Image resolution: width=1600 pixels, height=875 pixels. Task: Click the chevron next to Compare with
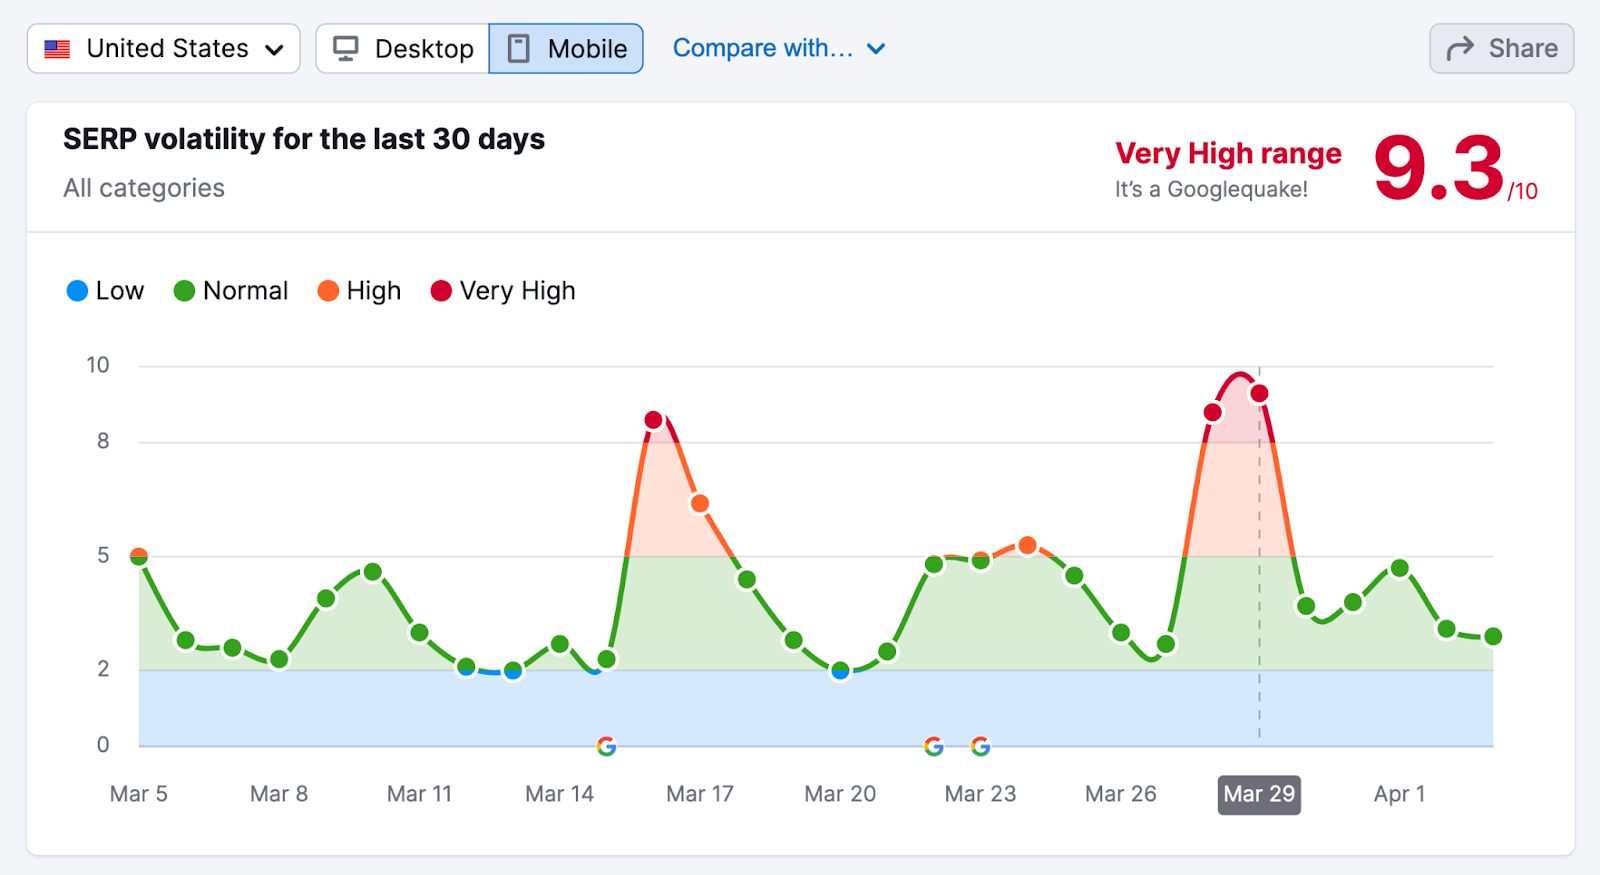pos(876,49)
